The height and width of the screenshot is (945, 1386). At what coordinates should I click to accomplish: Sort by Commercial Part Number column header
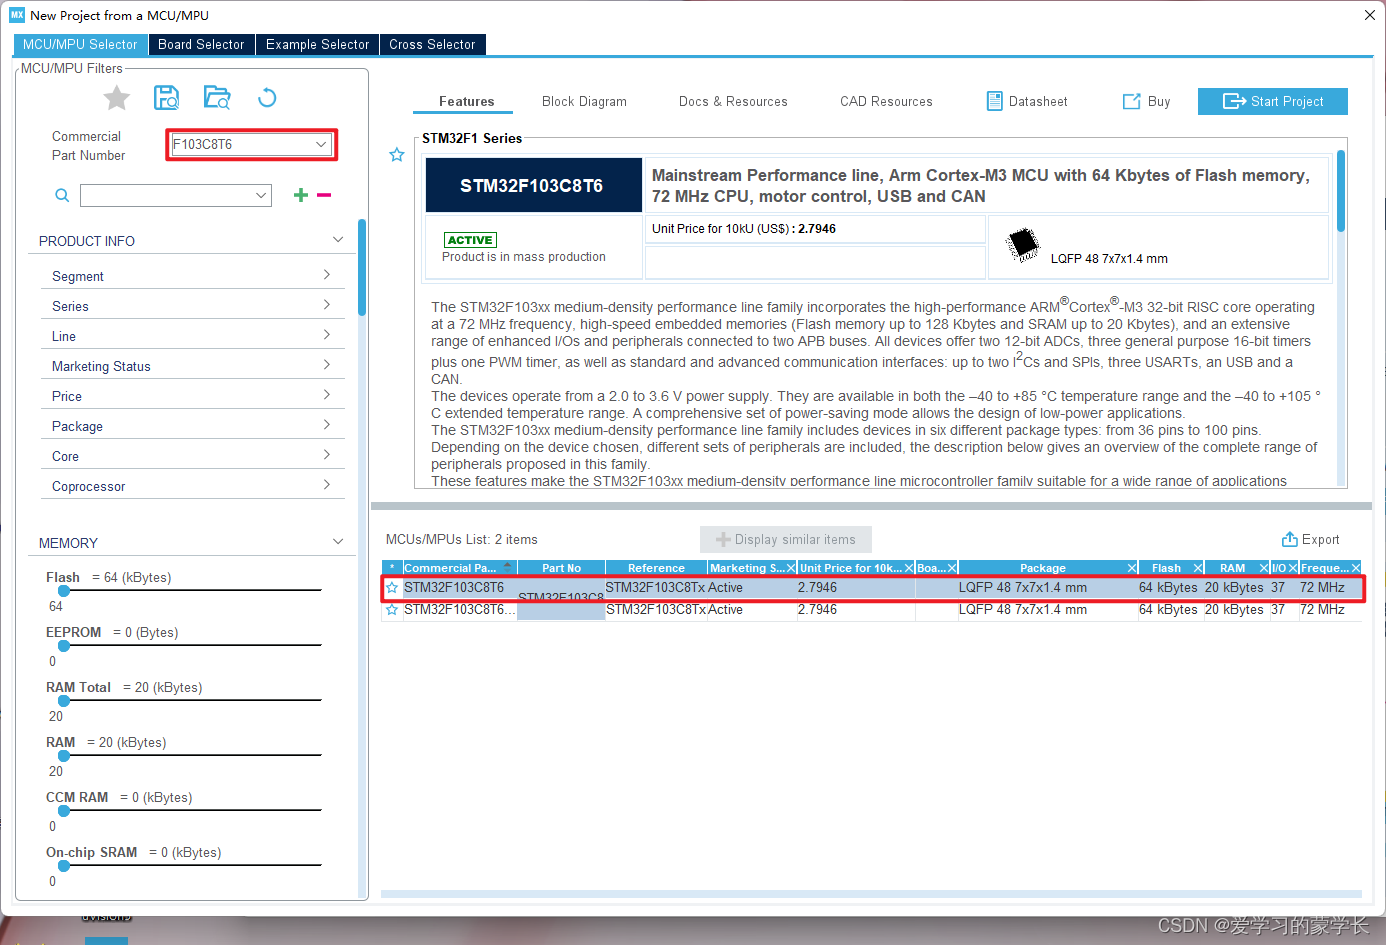pyautogui.click(x=459, y=568)
